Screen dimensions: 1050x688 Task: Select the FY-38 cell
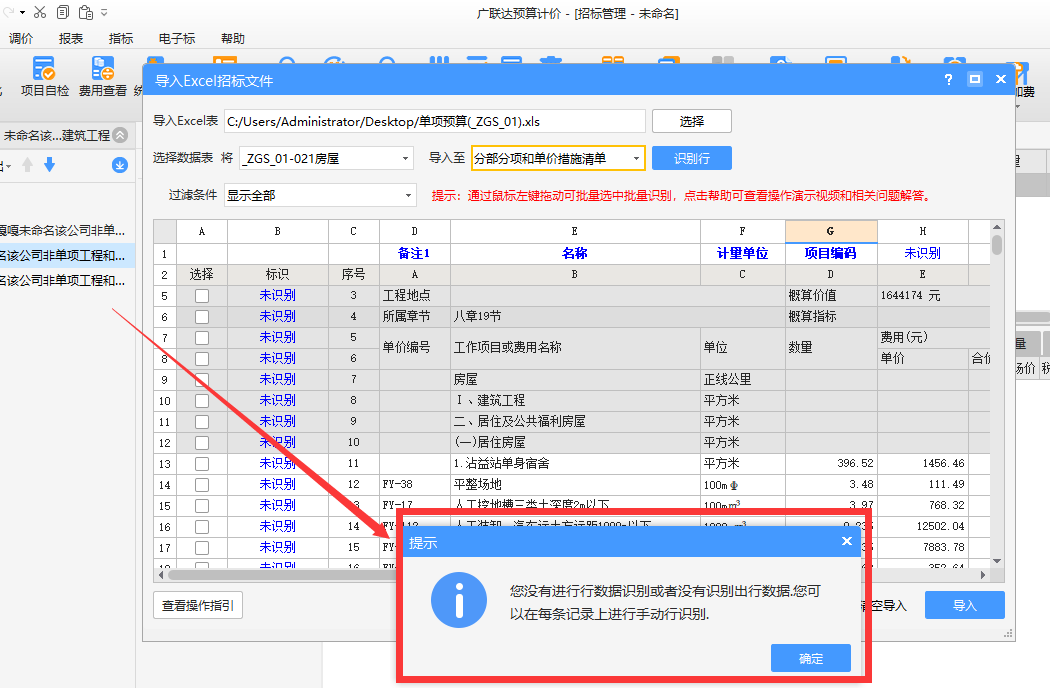pos(415,484)
